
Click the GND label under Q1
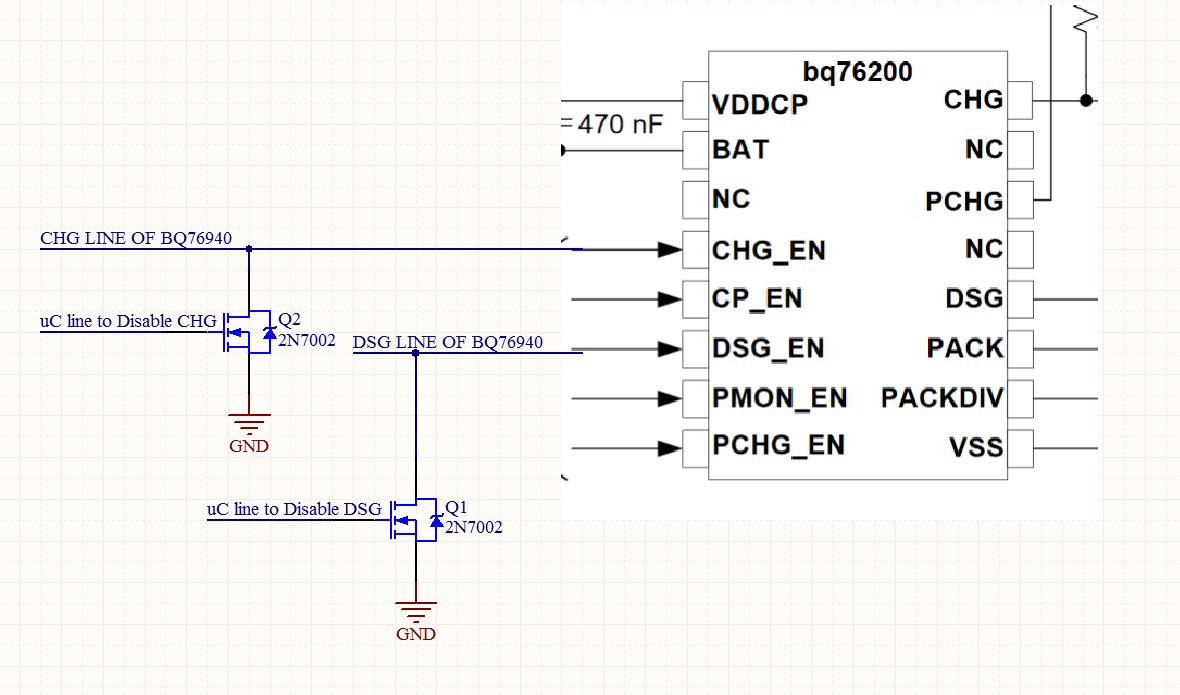(x=416, y=634)
